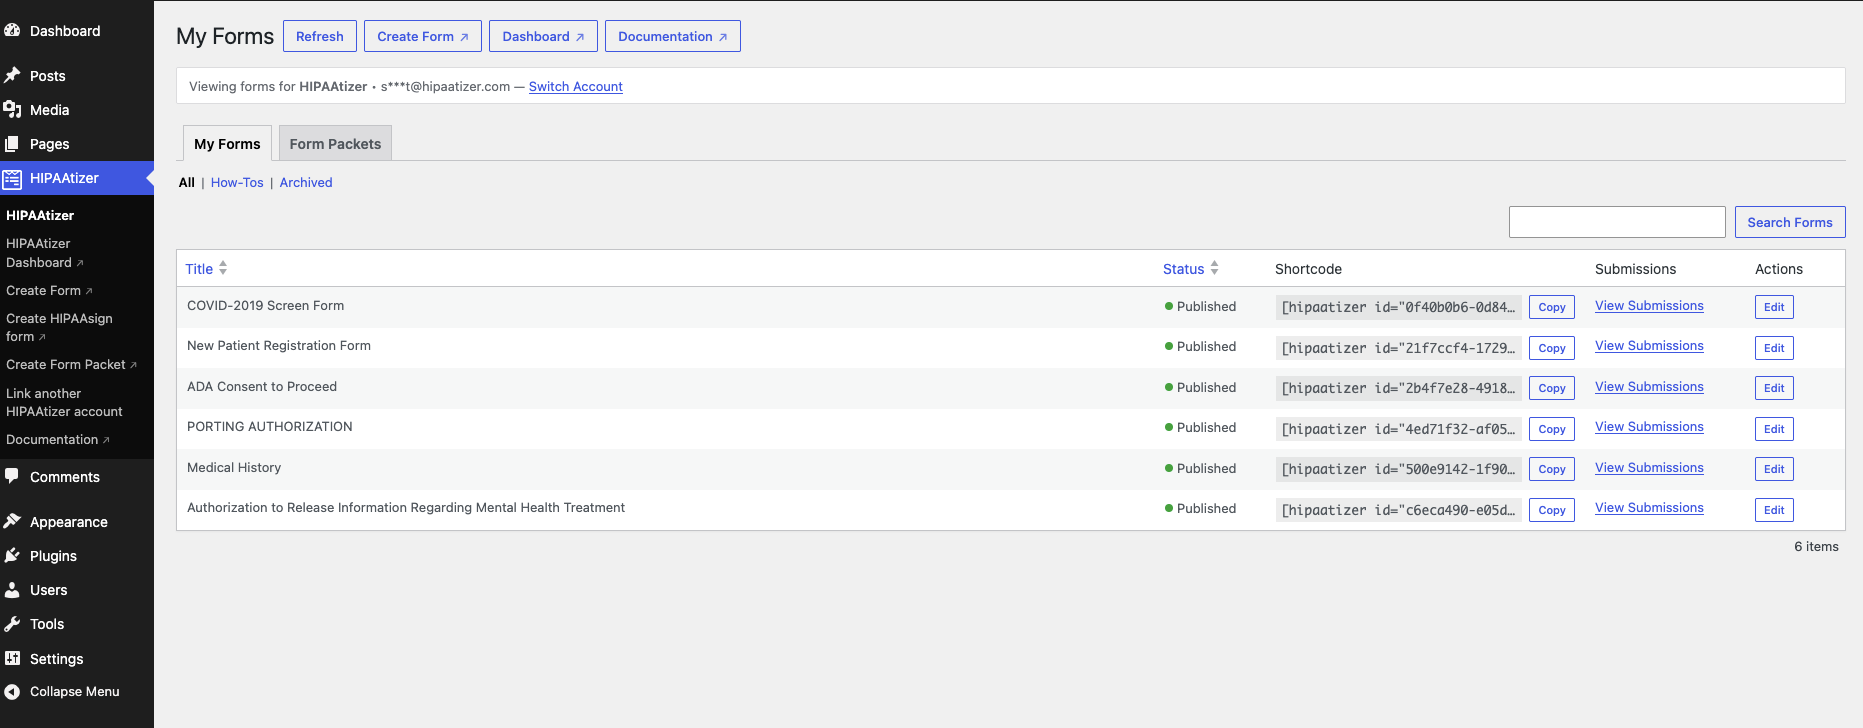Filter forms by All
1863x728 pixels.
click(x=187, y=183)
